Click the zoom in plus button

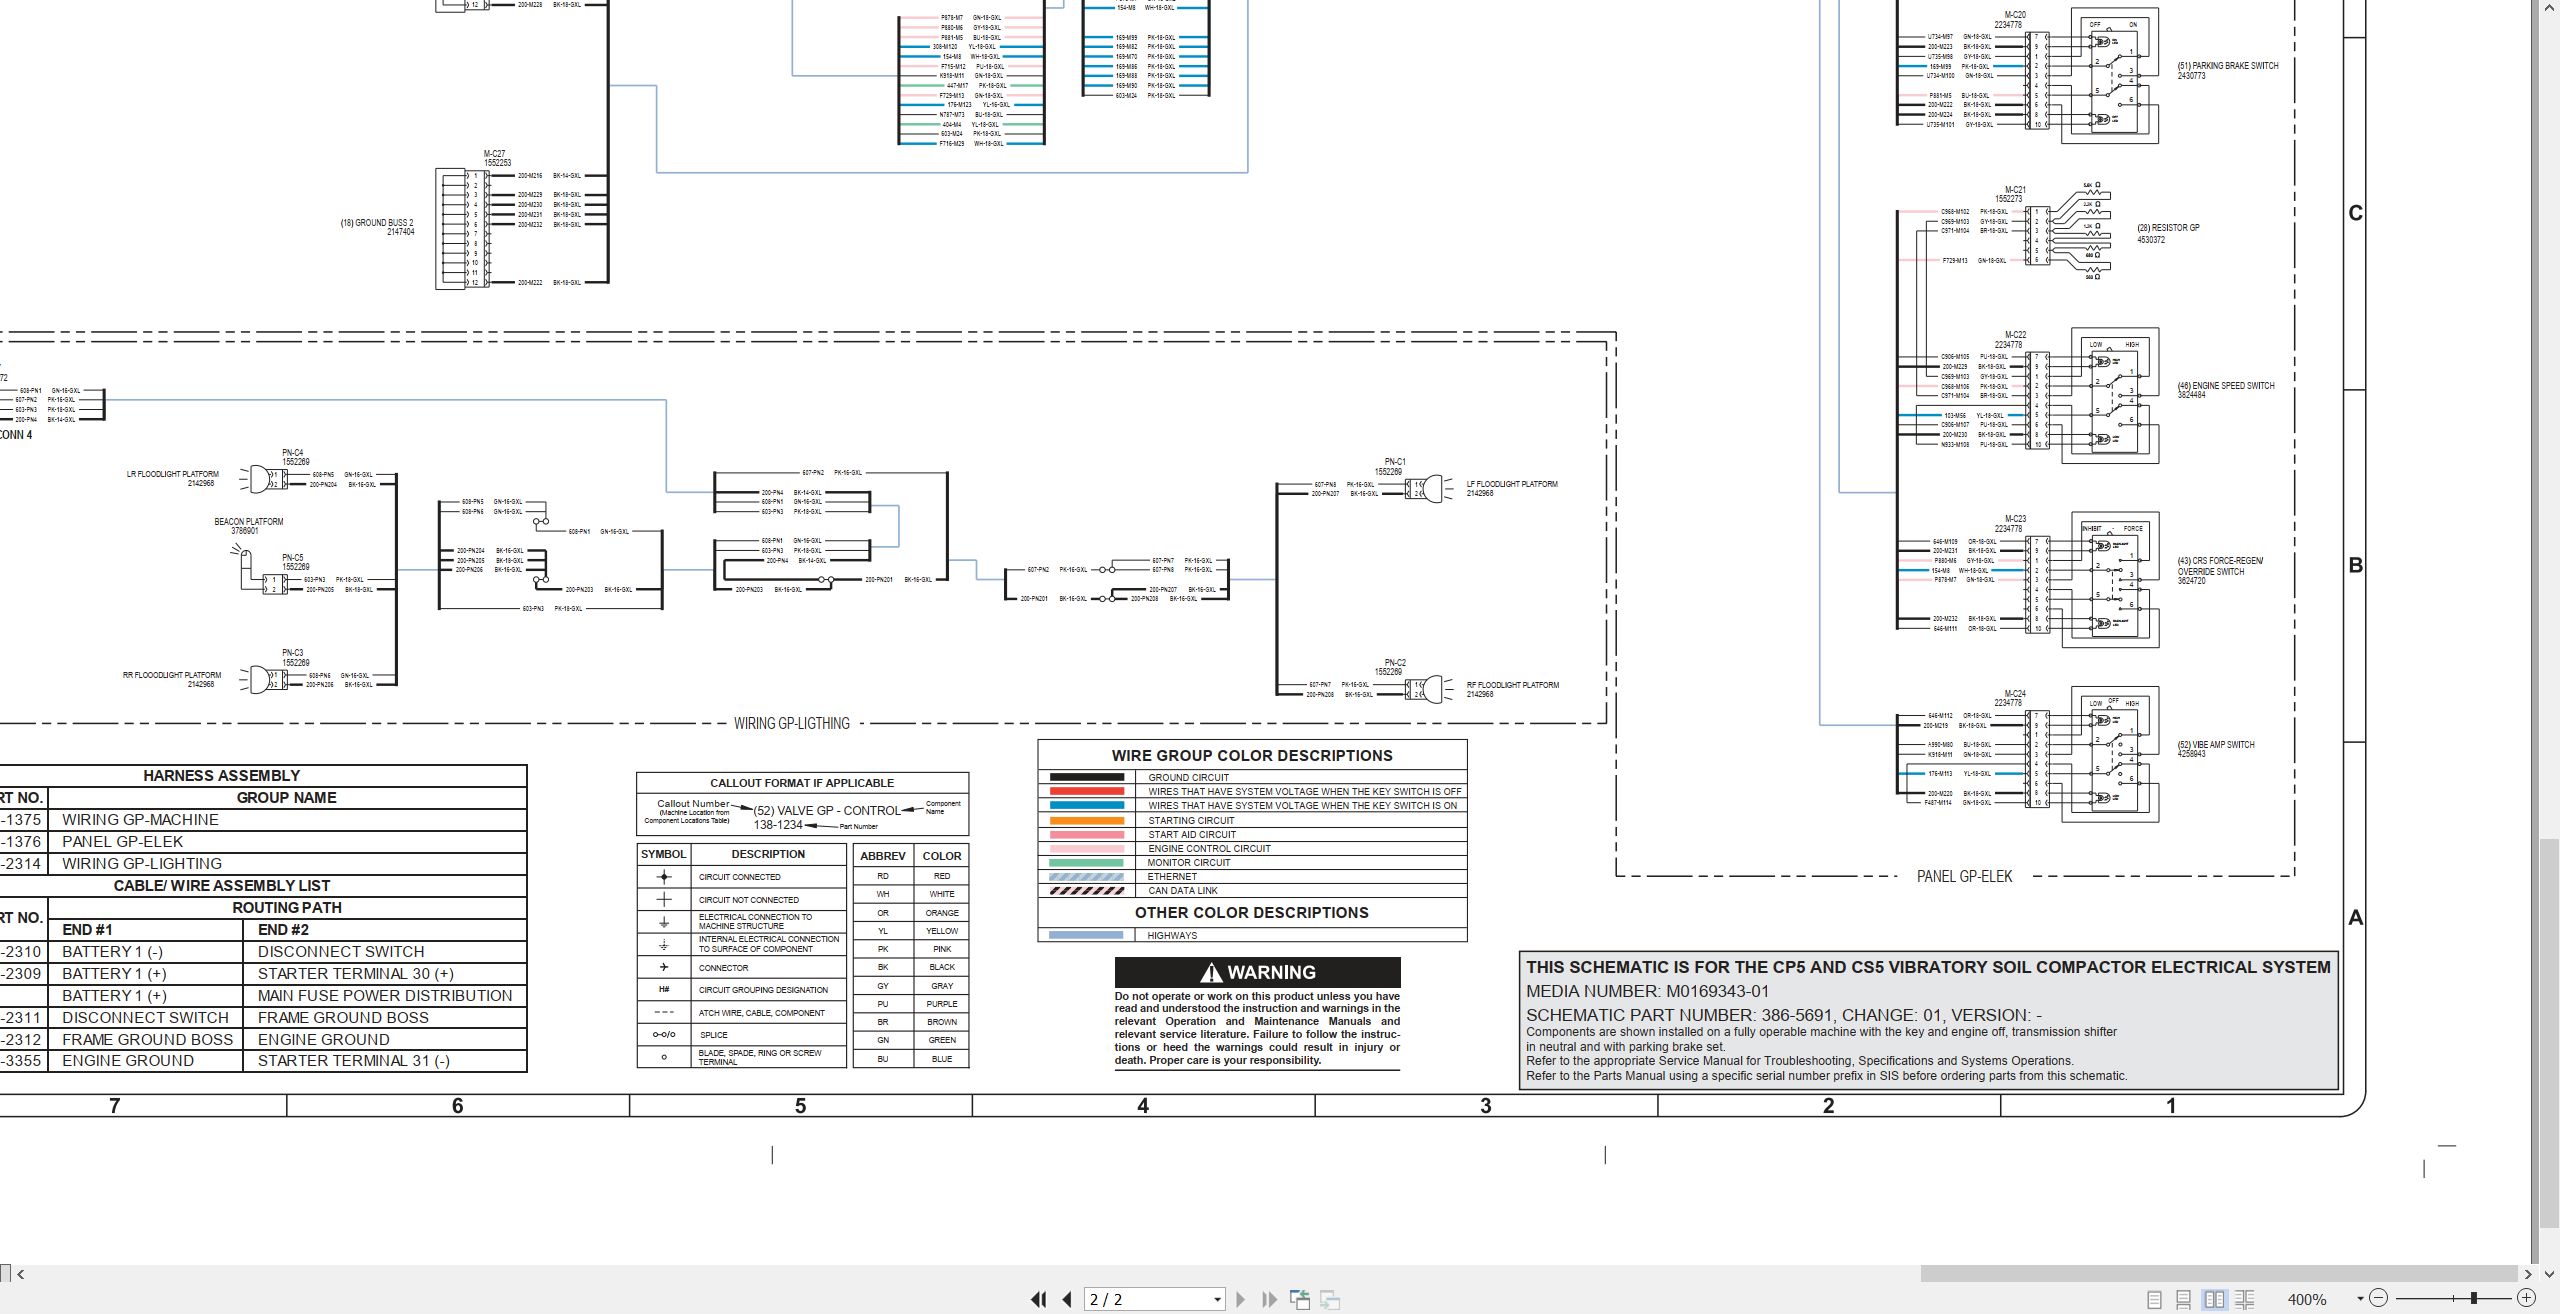click(x=2527, y=1298)
